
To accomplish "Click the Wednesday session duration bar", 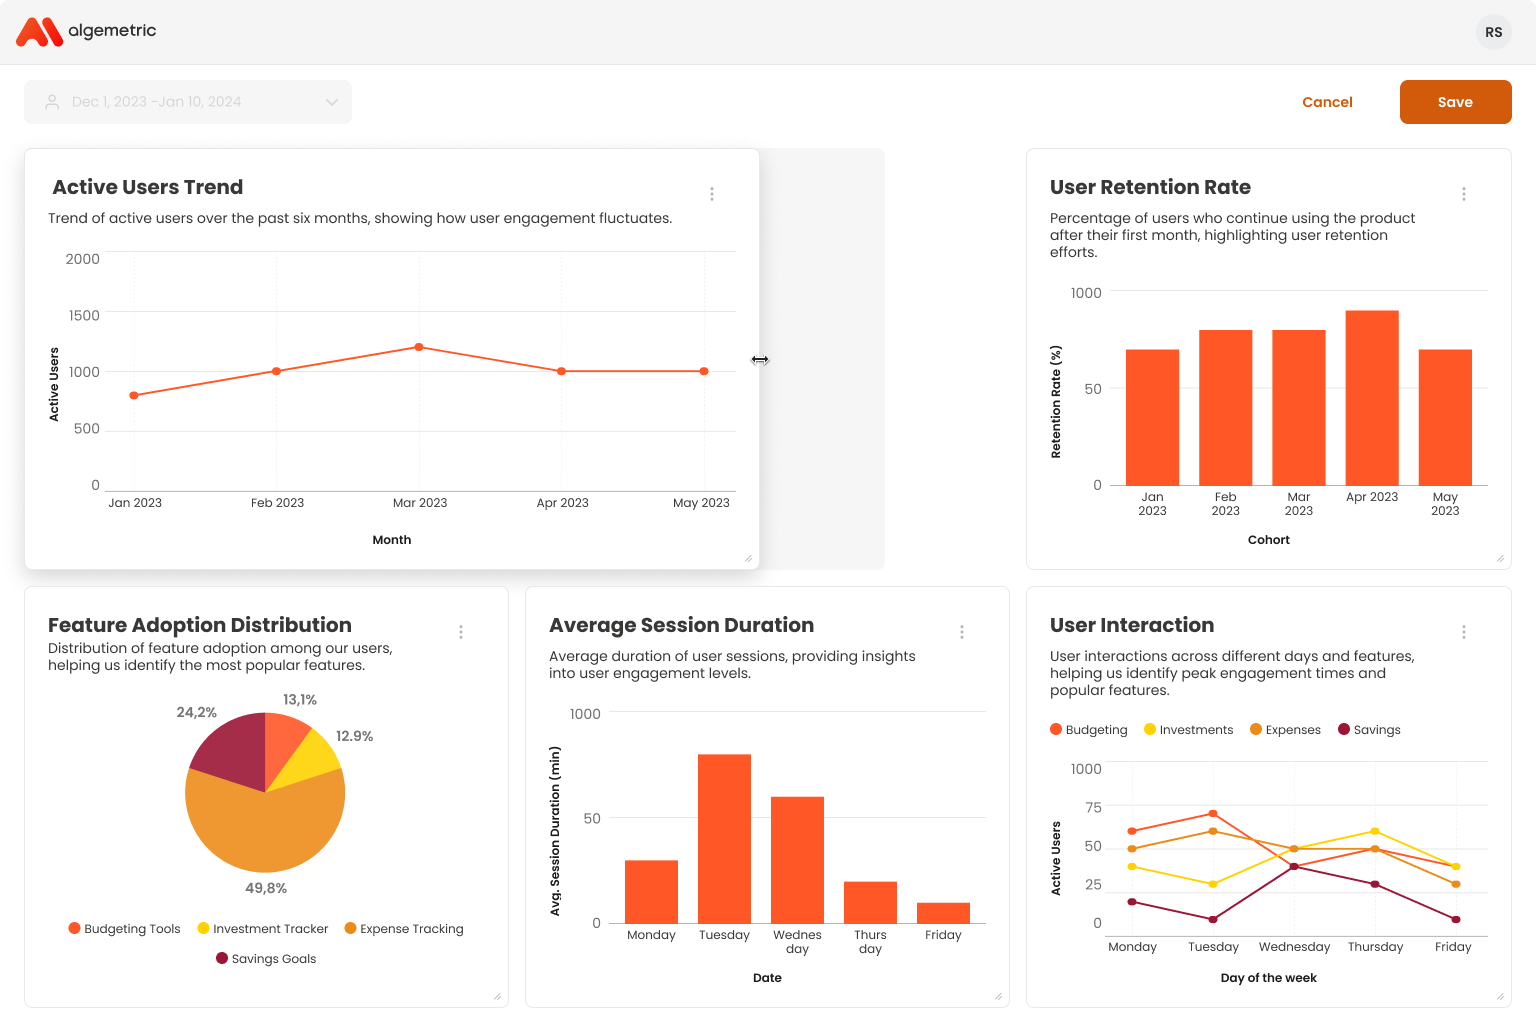I will [x=797, y=860].
